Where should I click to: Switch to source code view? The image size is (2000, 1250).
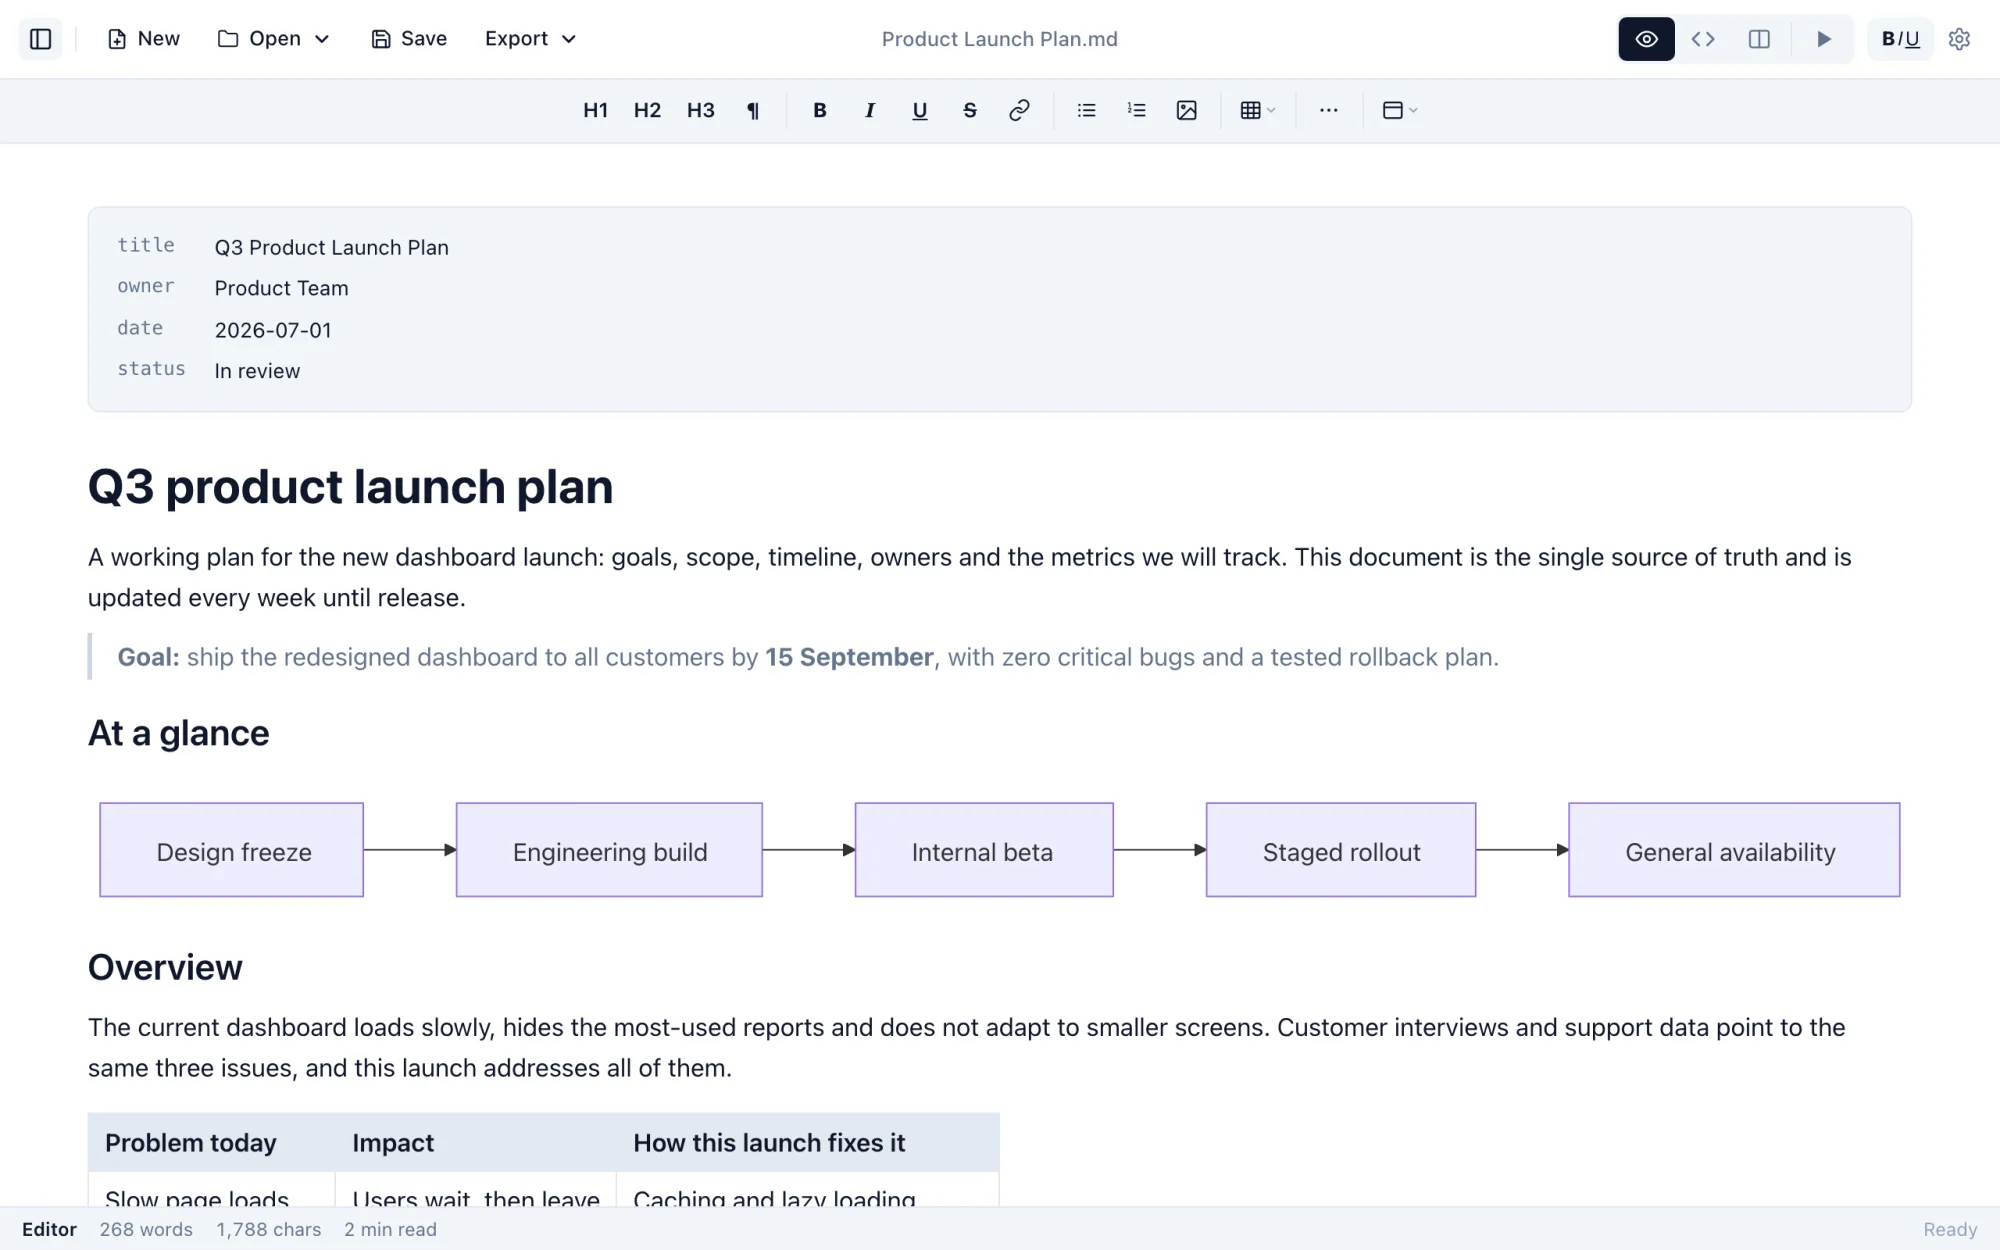click(1703, 39)
